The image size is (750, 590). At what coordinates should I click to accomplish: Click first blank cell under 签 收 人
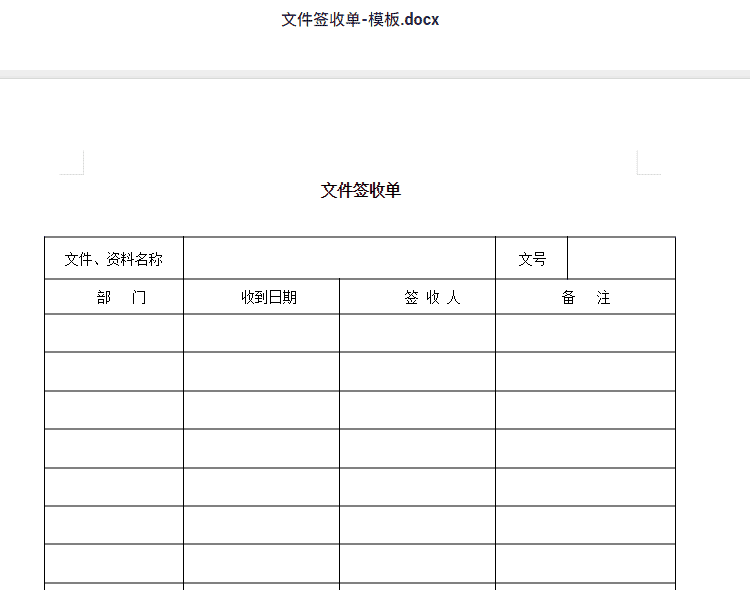click(418, 333)
